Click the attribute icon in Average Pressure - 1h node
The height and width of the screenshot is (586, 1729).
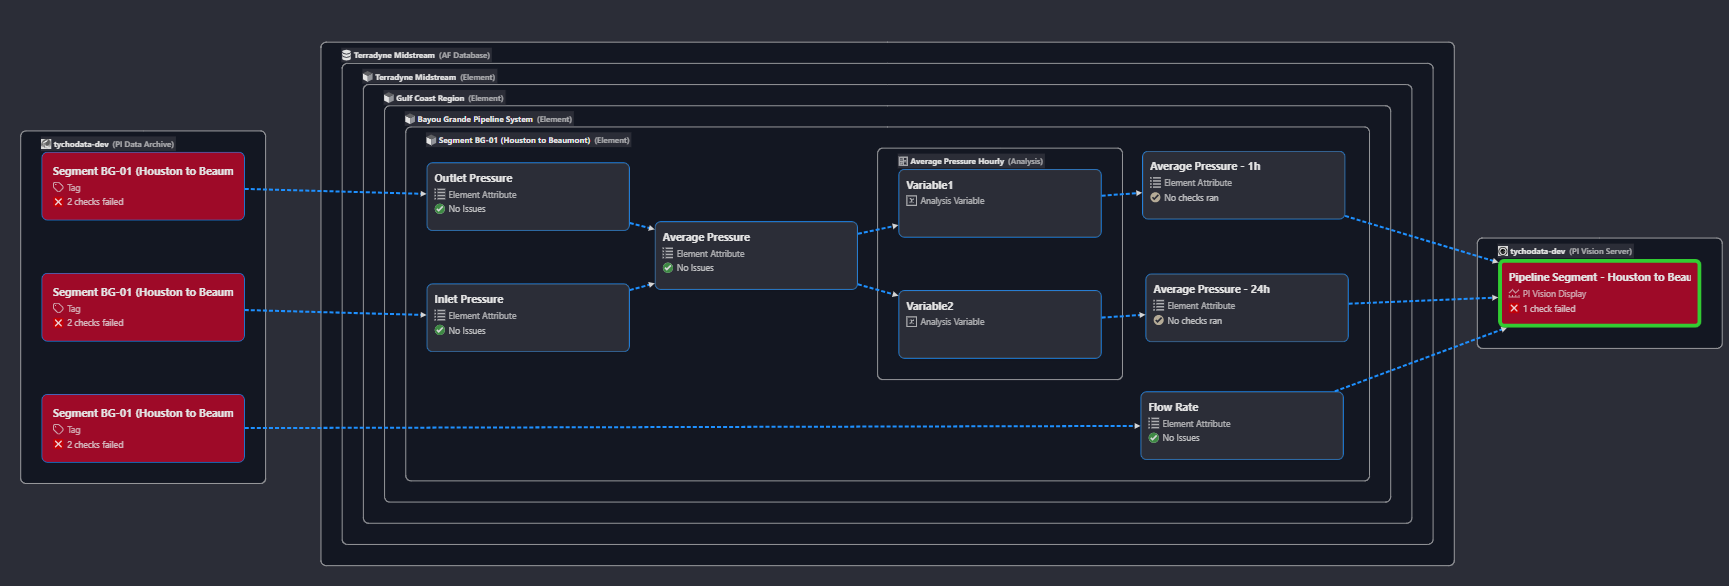[x=1156, y=183]
